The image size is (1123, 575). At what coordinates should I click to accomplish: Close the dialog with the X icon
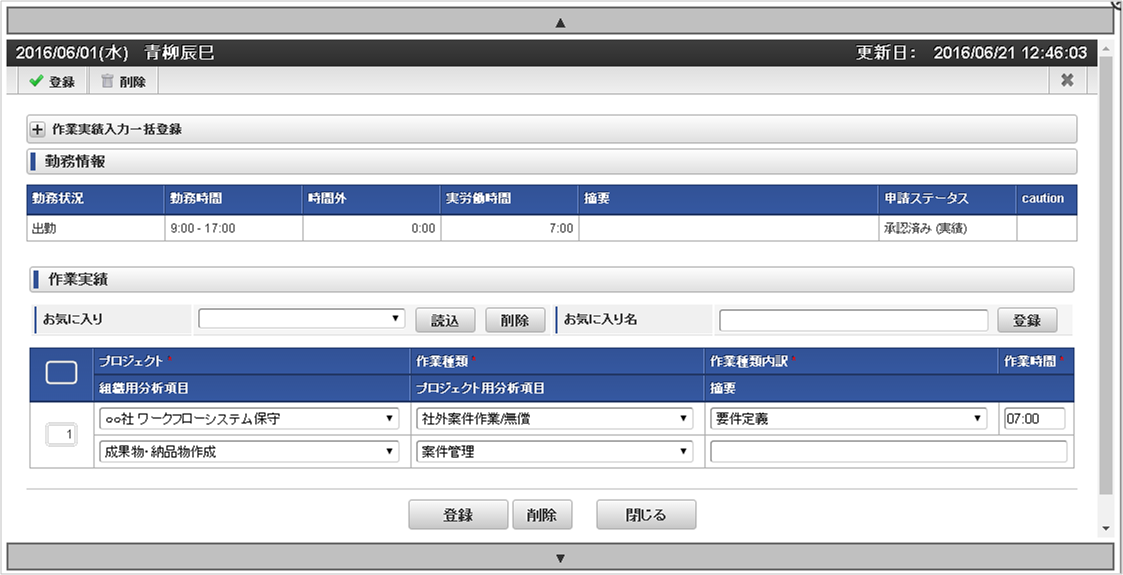click(1066, 80)
